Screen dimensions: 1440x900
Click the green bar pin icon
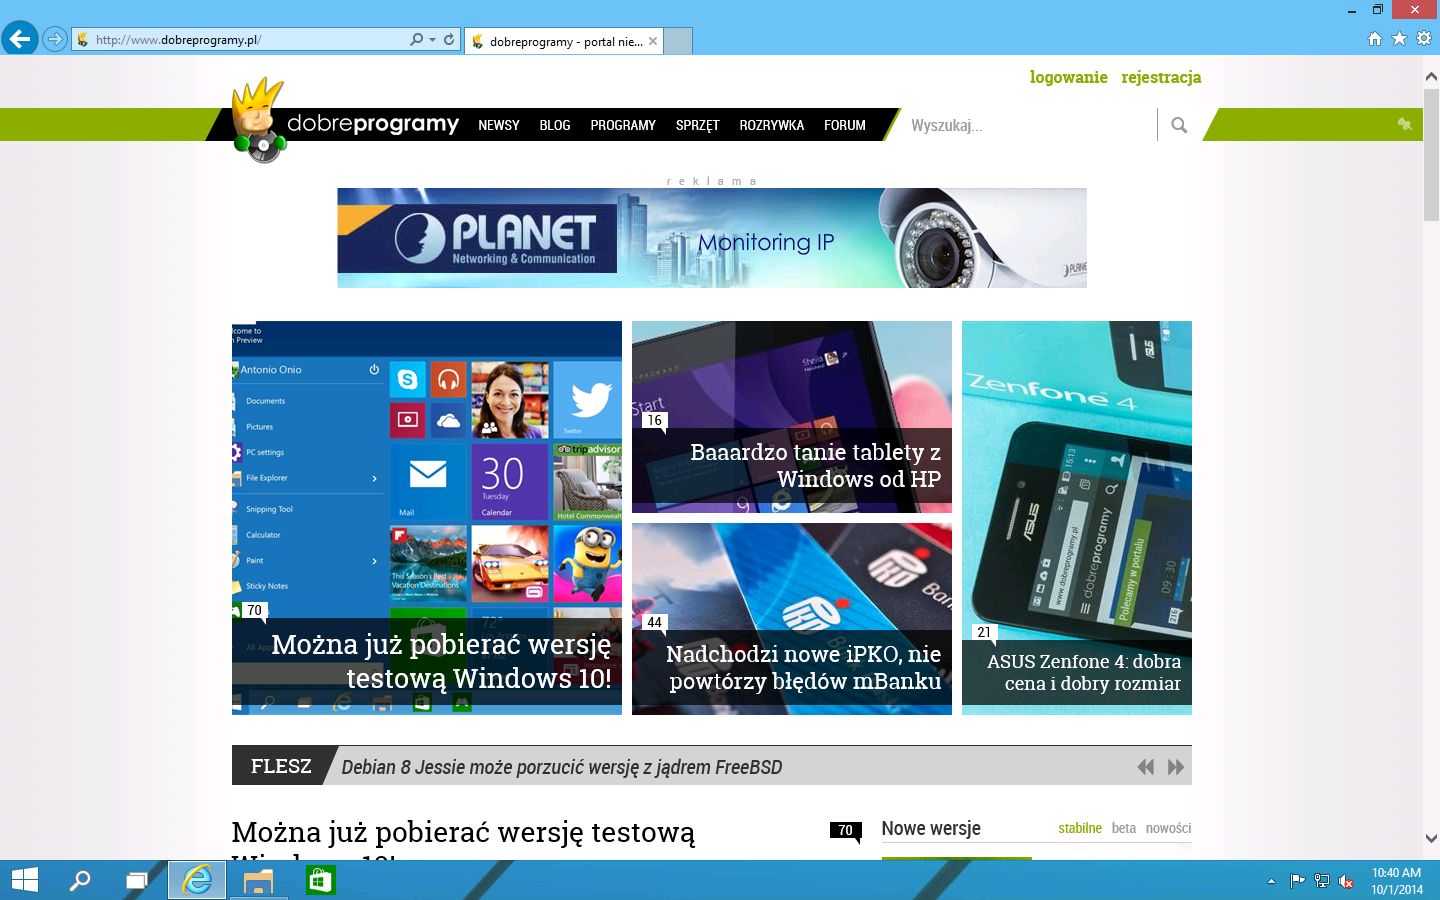(1405, 124)
